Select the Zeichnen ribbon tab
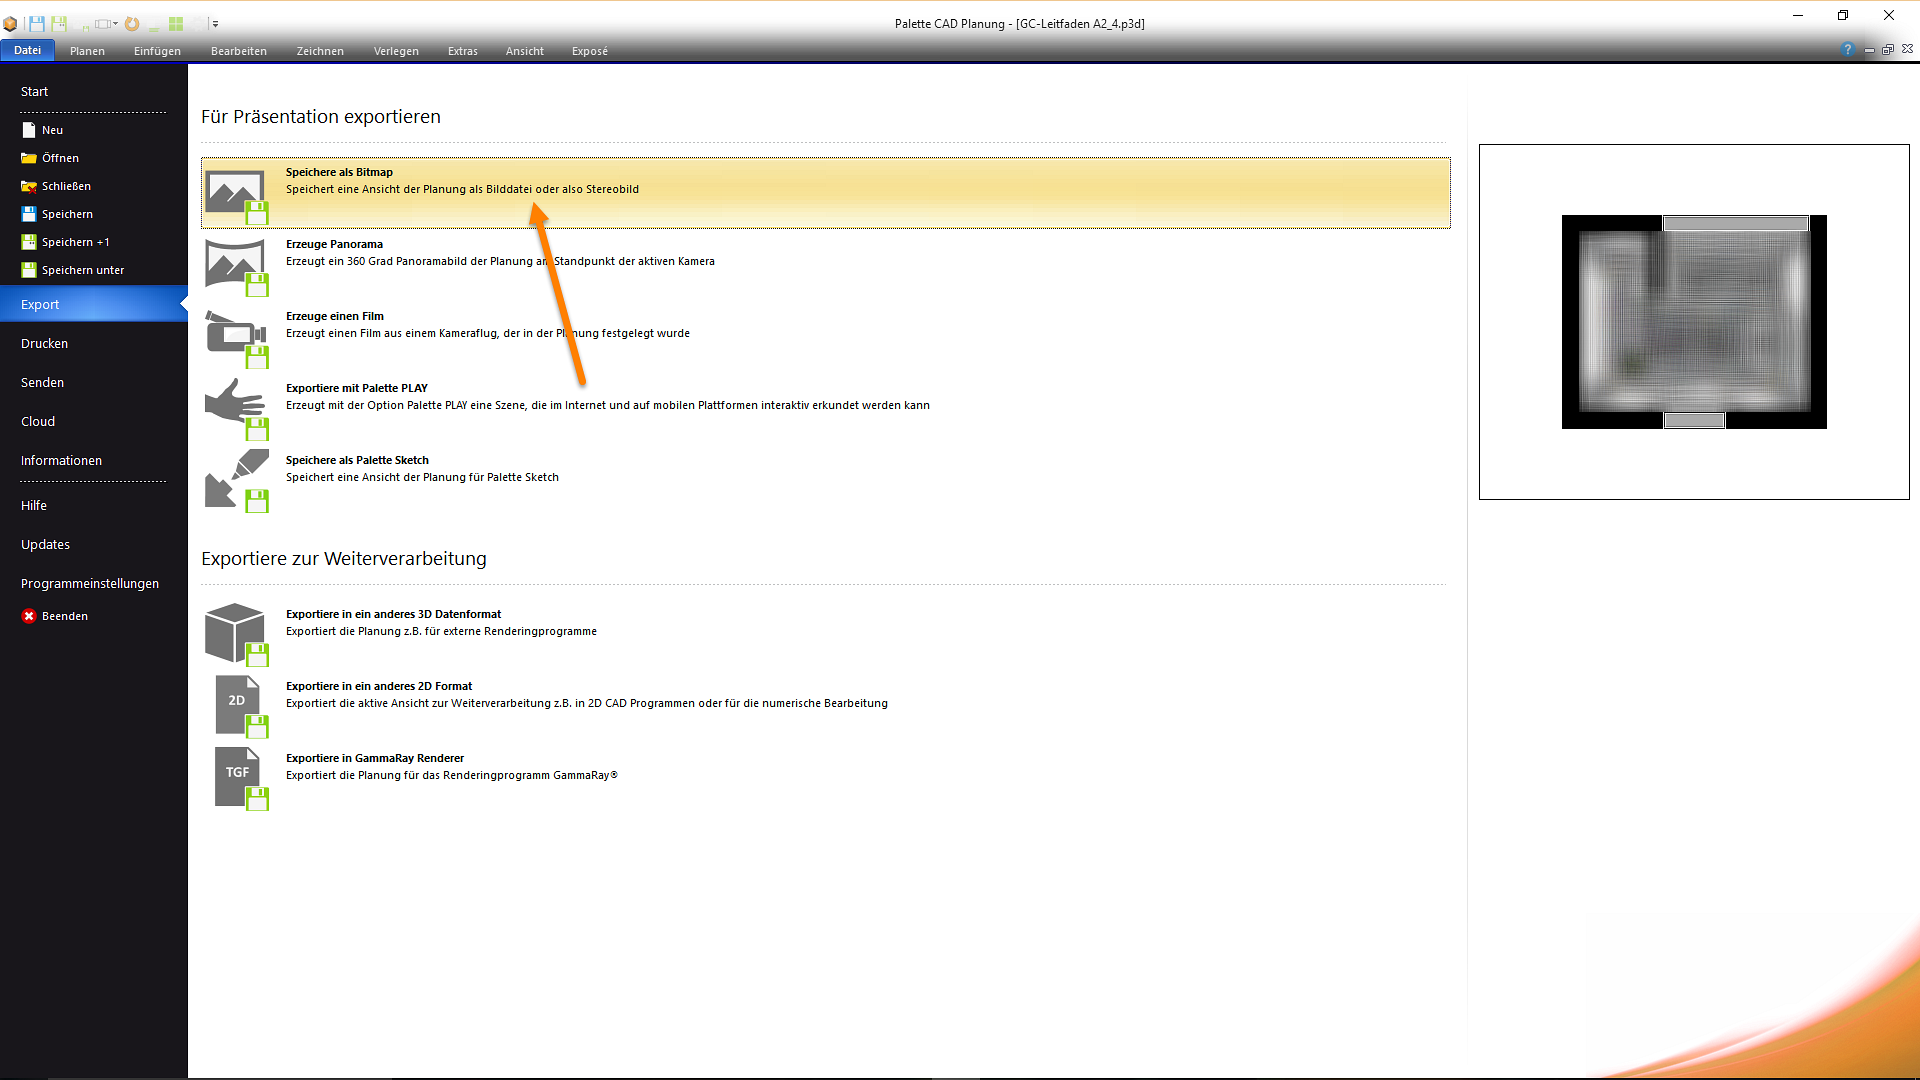 point(320,51)
